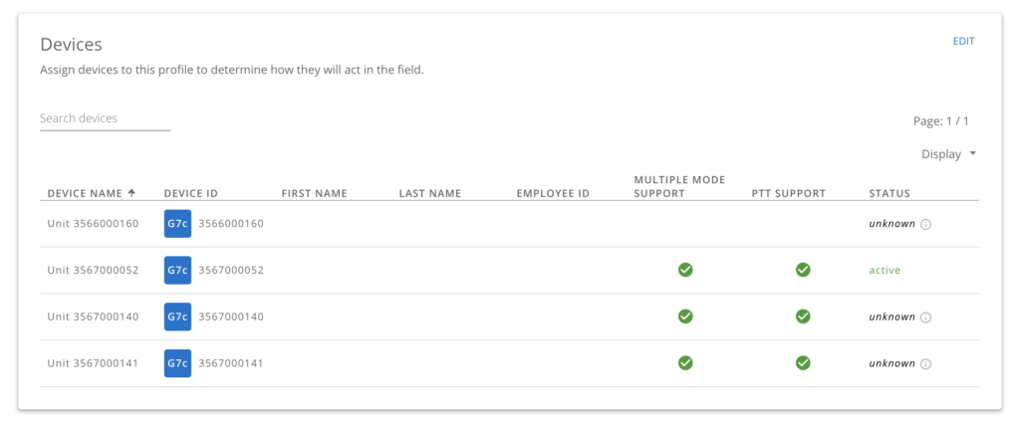Click the active status for Unit 3567000052
Image resolution: width=1020 pixels, height=426 pixels.
pos(886,270)
